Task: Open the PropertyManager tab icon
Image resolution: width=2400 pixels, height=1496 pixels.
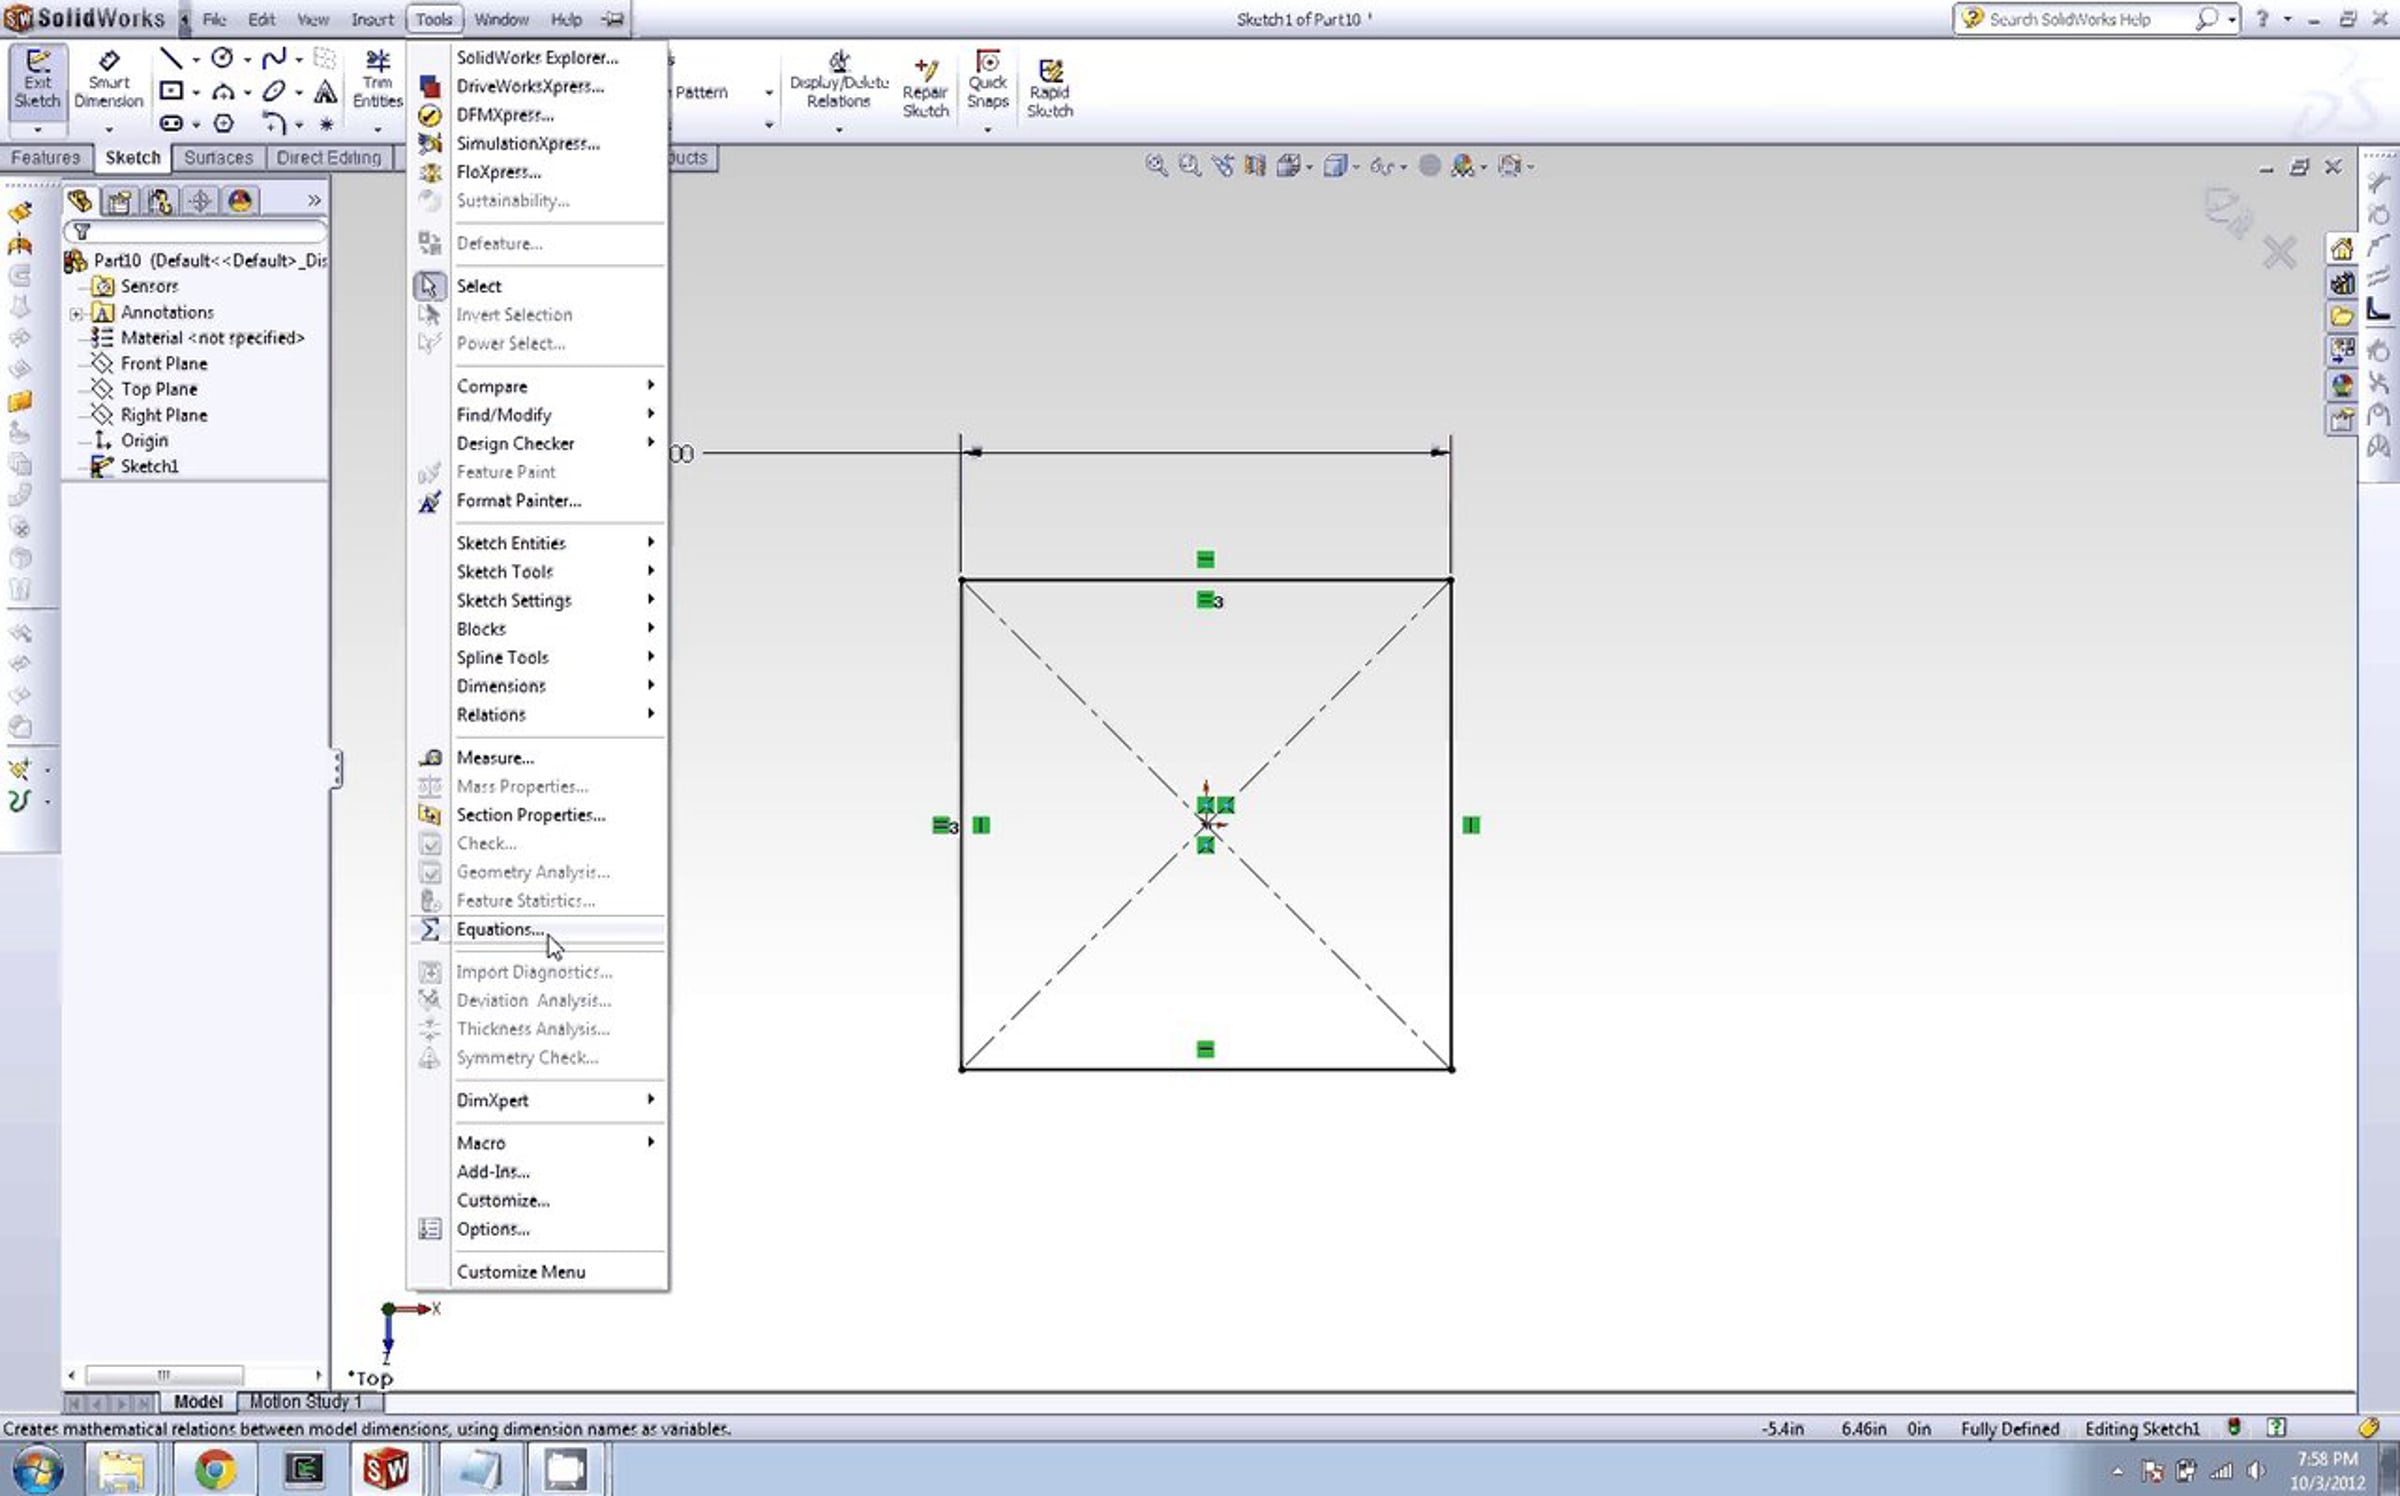Action: pos(120,201)
